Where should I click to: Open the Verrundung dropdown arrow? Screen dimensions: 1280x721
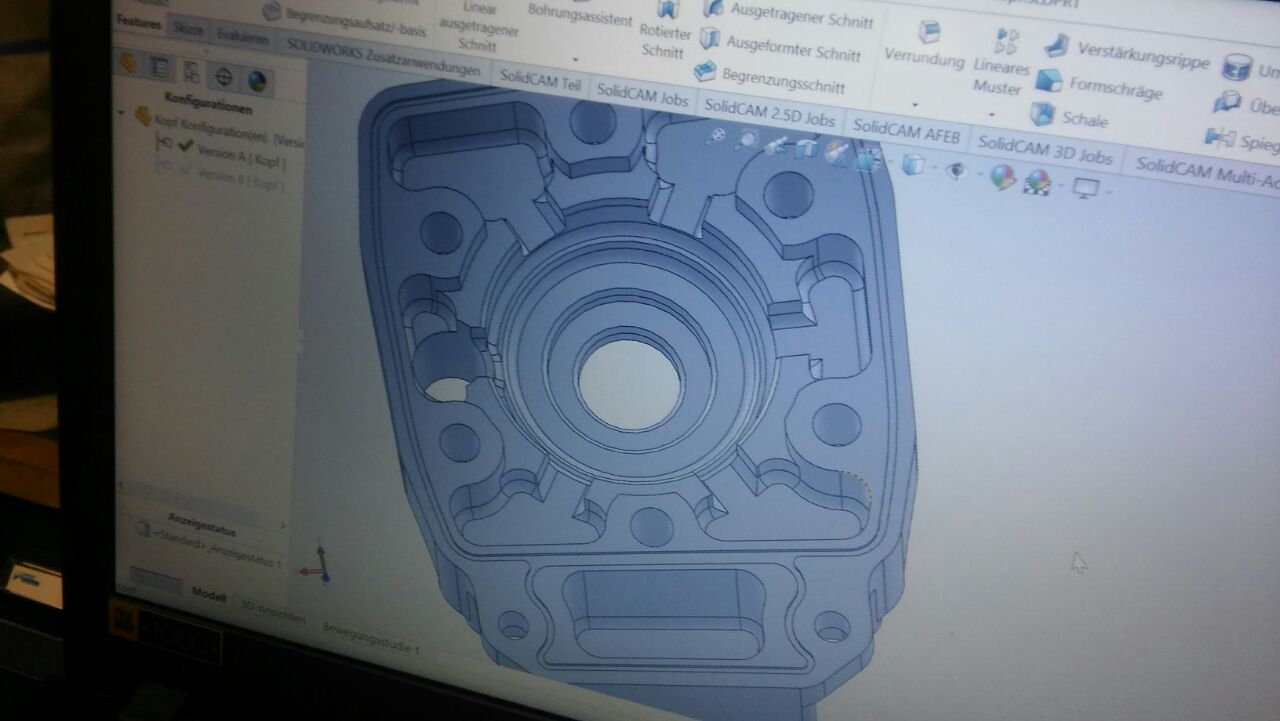point(917,103)
